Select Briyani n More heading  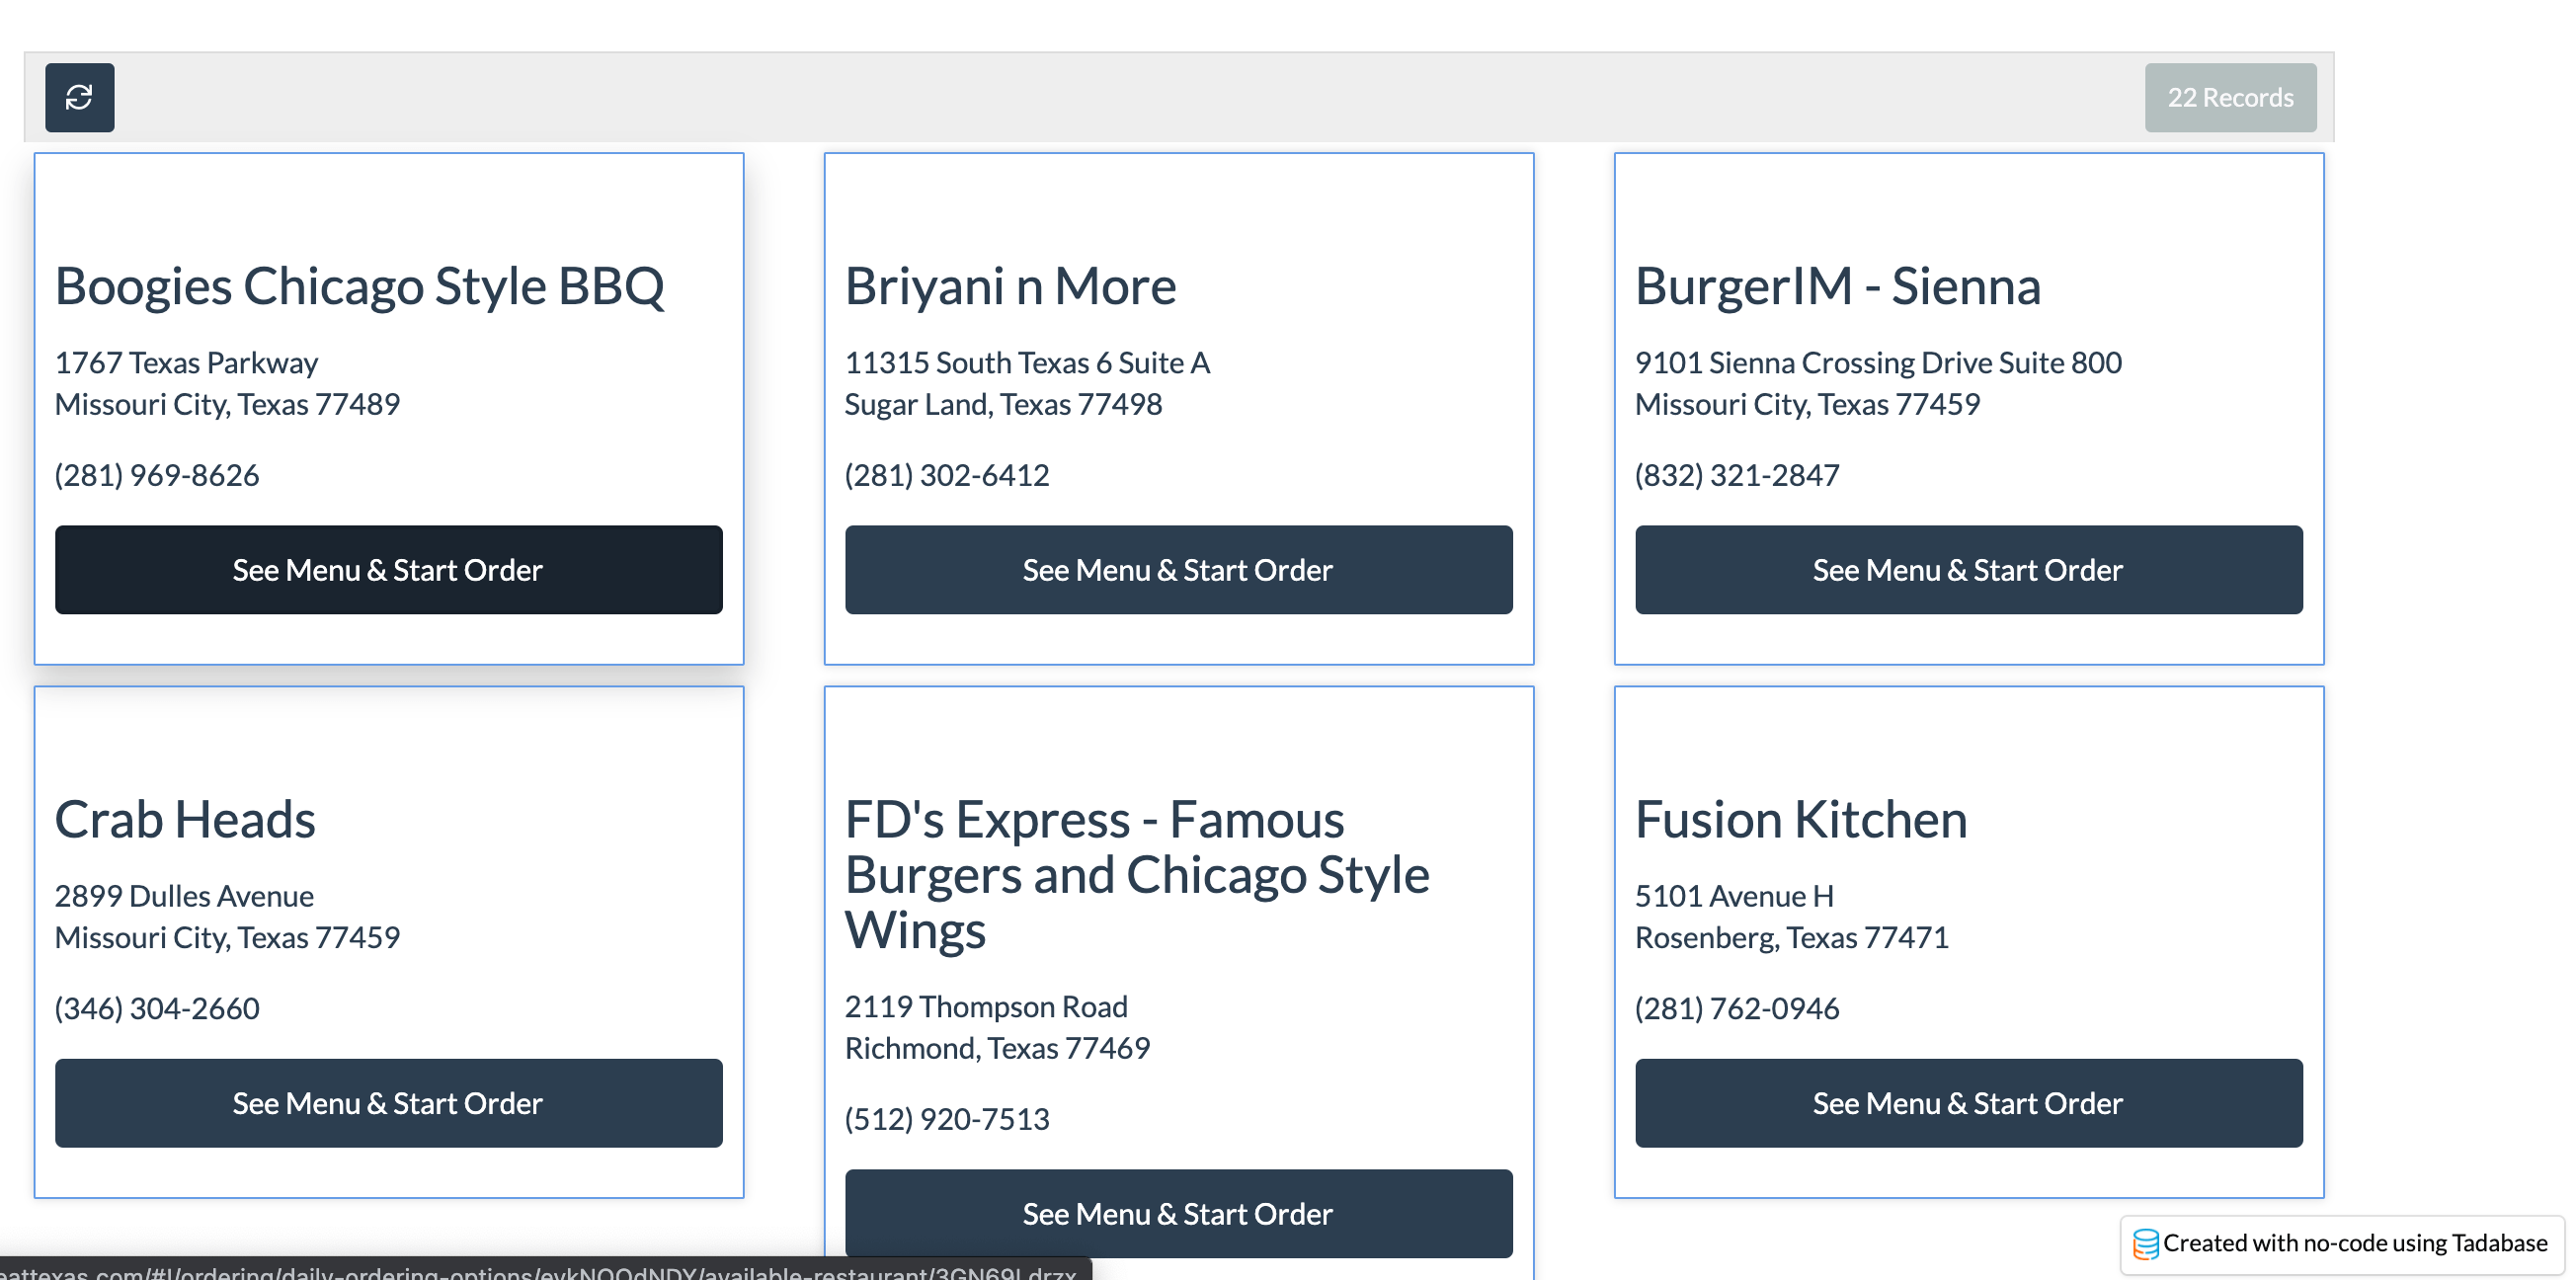click(1010, 286)
